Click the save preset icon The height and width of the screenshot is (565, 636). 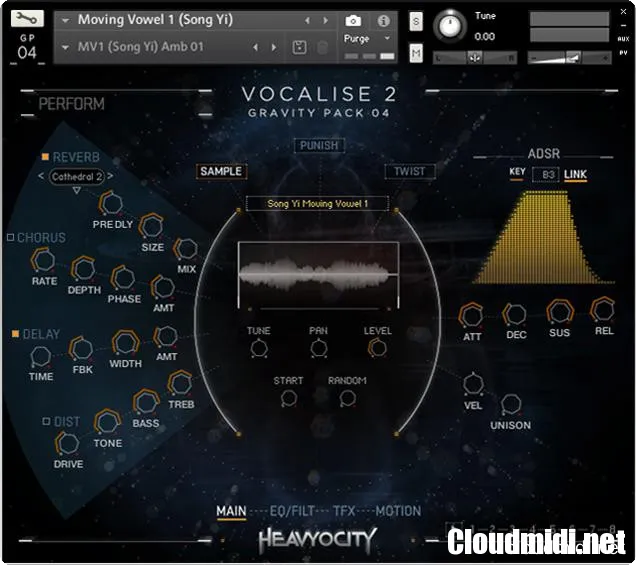click(x=299, y=47)
